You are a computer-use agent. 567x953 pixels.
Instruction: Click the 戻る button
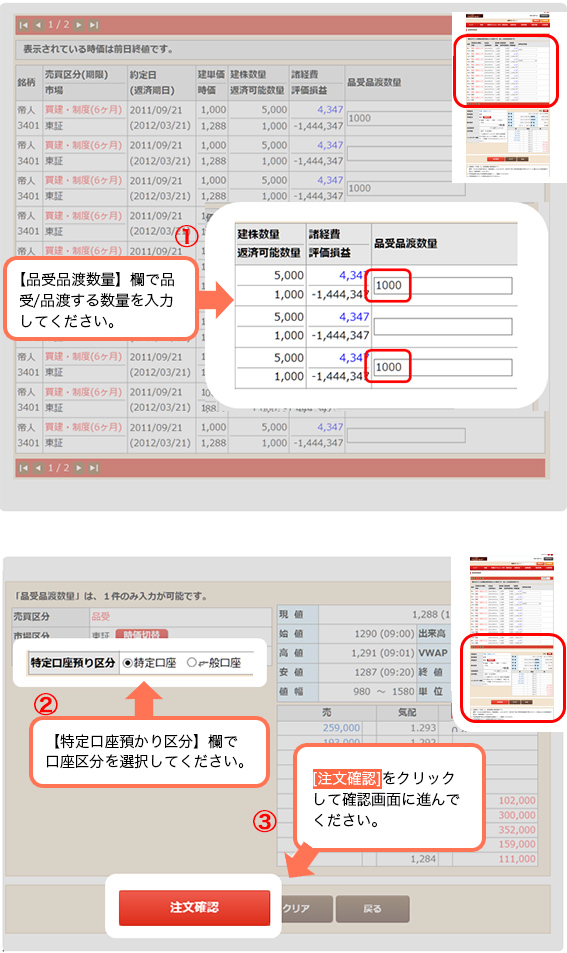tap(373, 909)
